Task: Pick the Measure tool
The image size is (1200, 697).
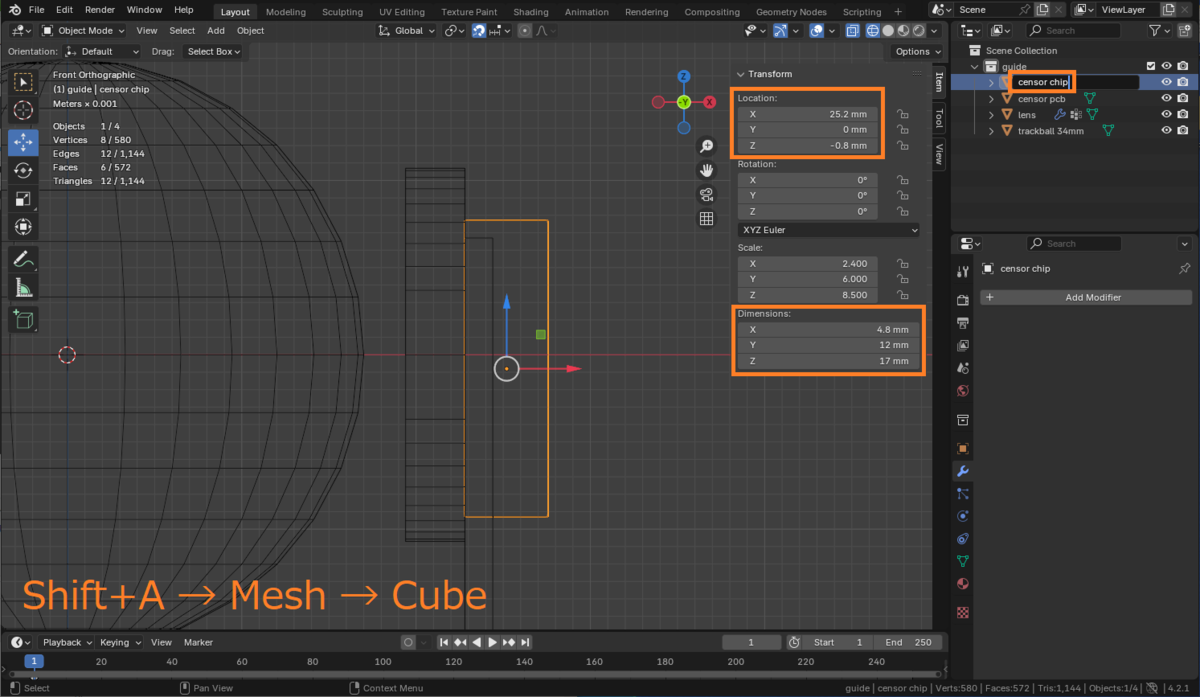Action: [23, 289]
